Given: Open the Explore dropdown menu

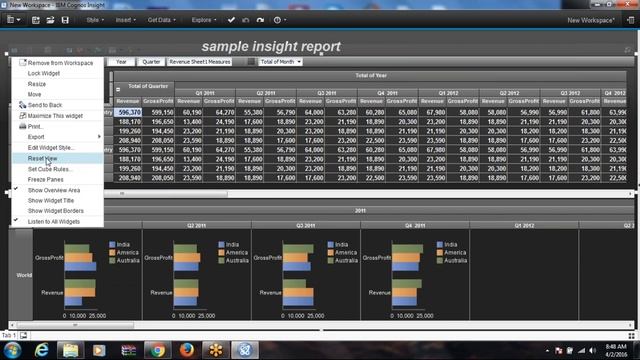Looking at the screenshot, I should tap(204, 20).
